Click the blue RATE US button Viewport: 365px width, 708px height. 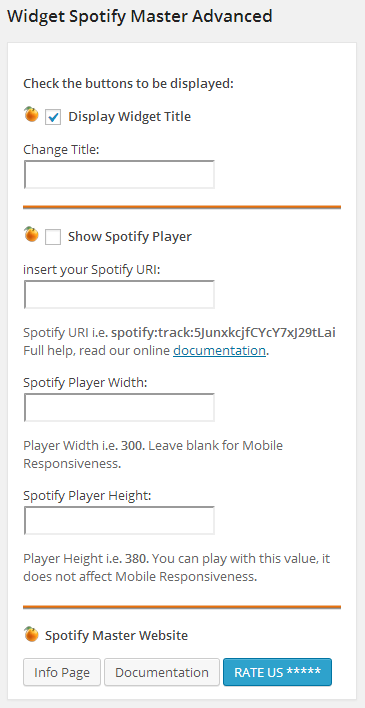tap(277, 672)
